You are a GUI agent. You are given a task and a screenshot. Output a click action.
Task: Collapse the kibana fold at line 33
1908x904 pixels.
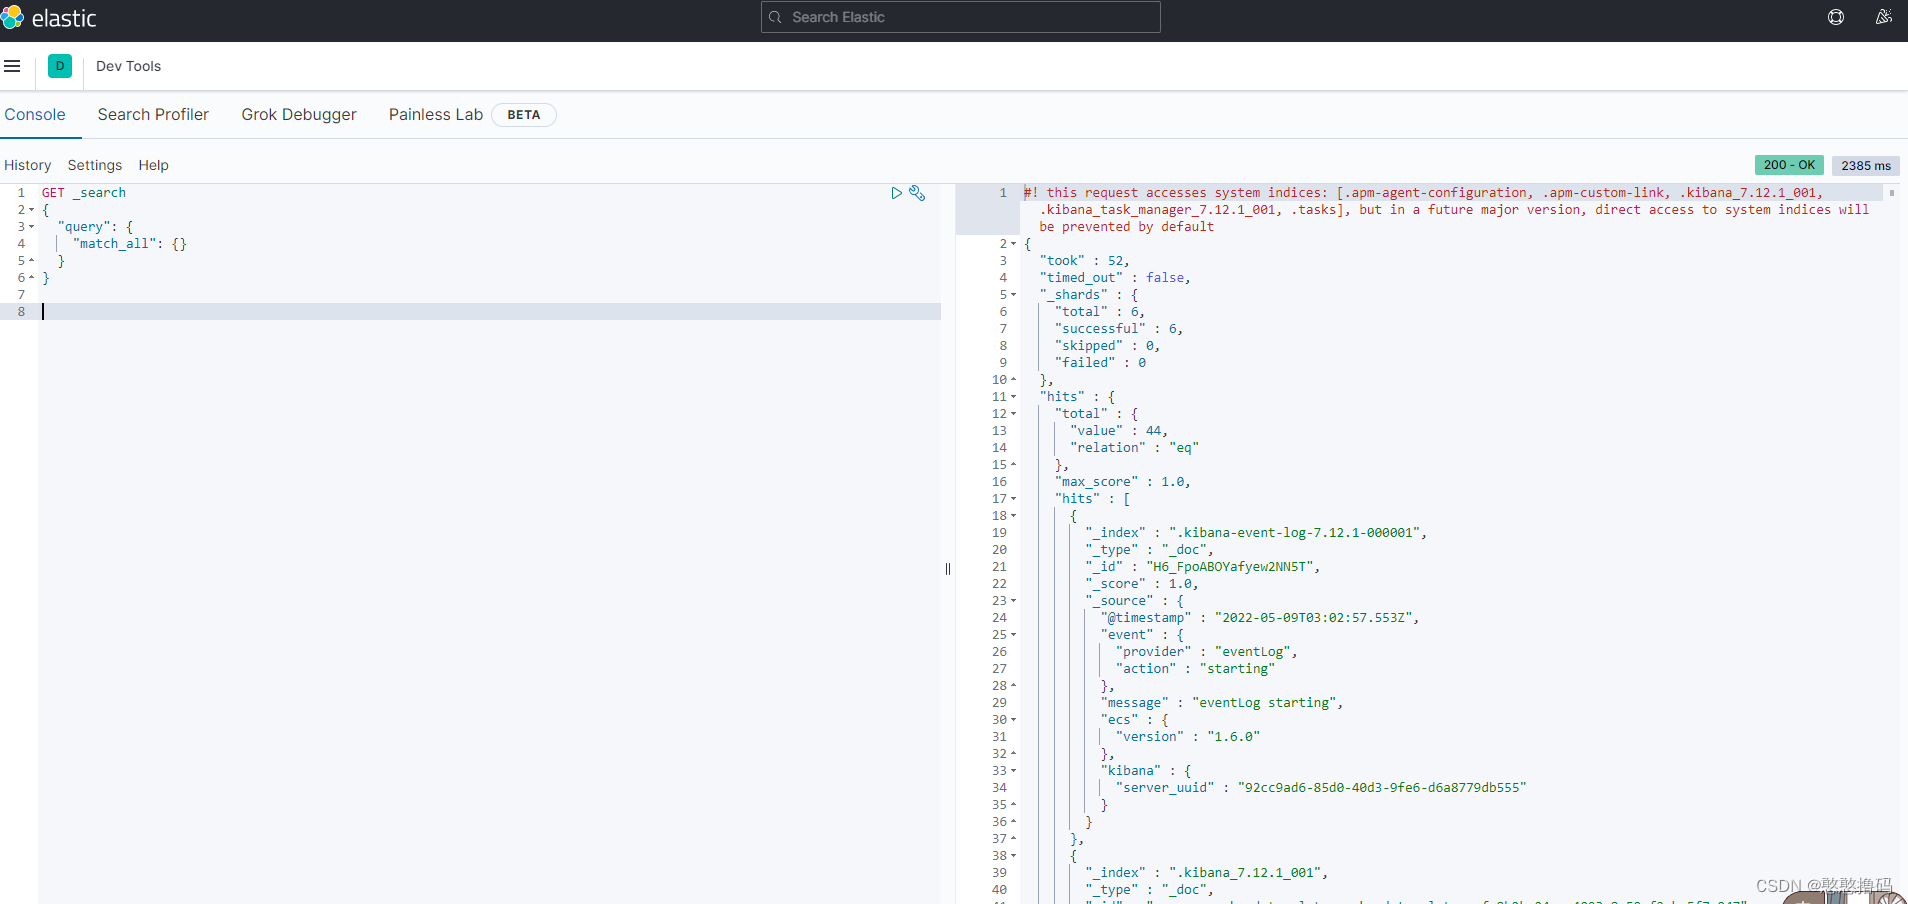[1013, 771]
